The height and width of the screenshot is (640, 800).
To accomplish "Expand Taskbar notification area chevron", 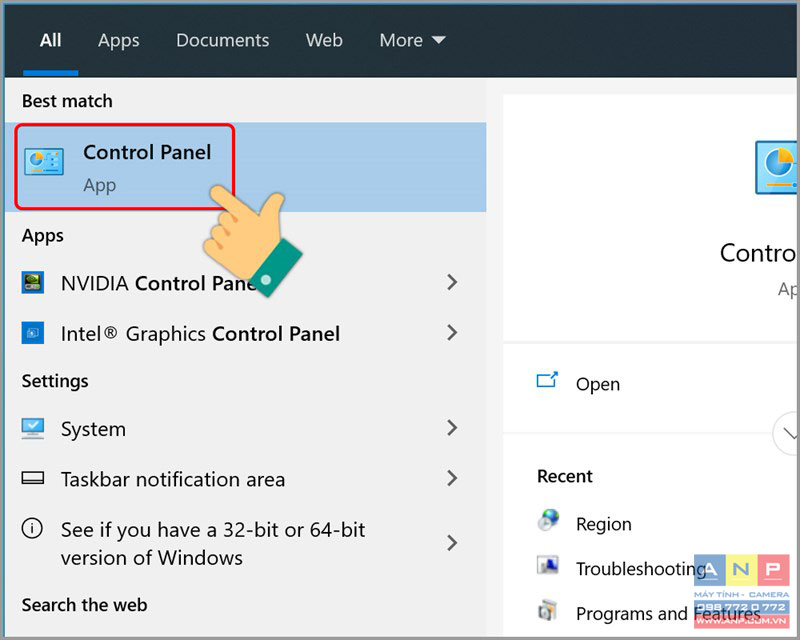I will tap(452, 478).
